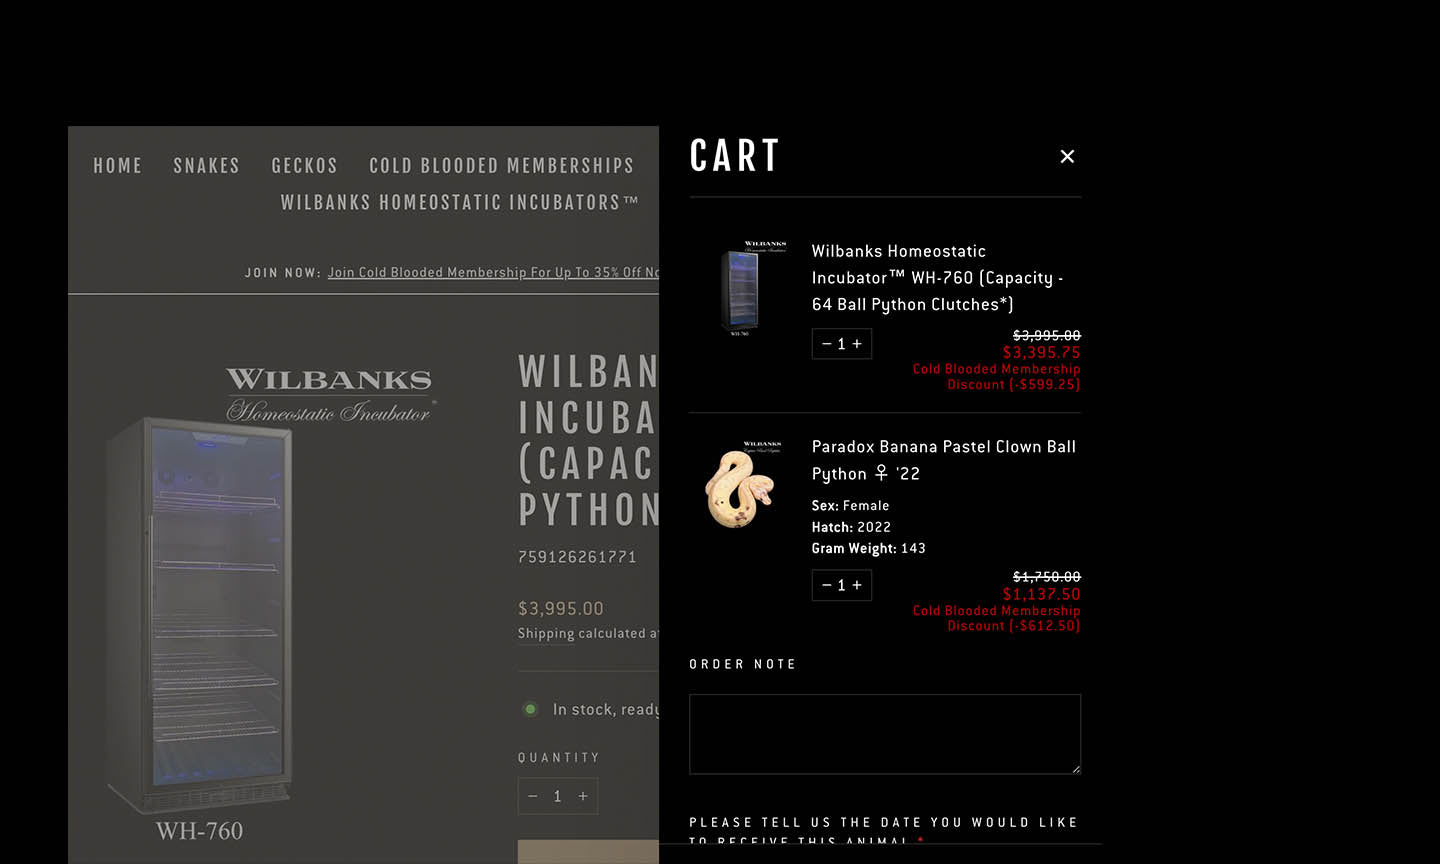Go to Cold Blooded Memberships page

tap(502, 166)
